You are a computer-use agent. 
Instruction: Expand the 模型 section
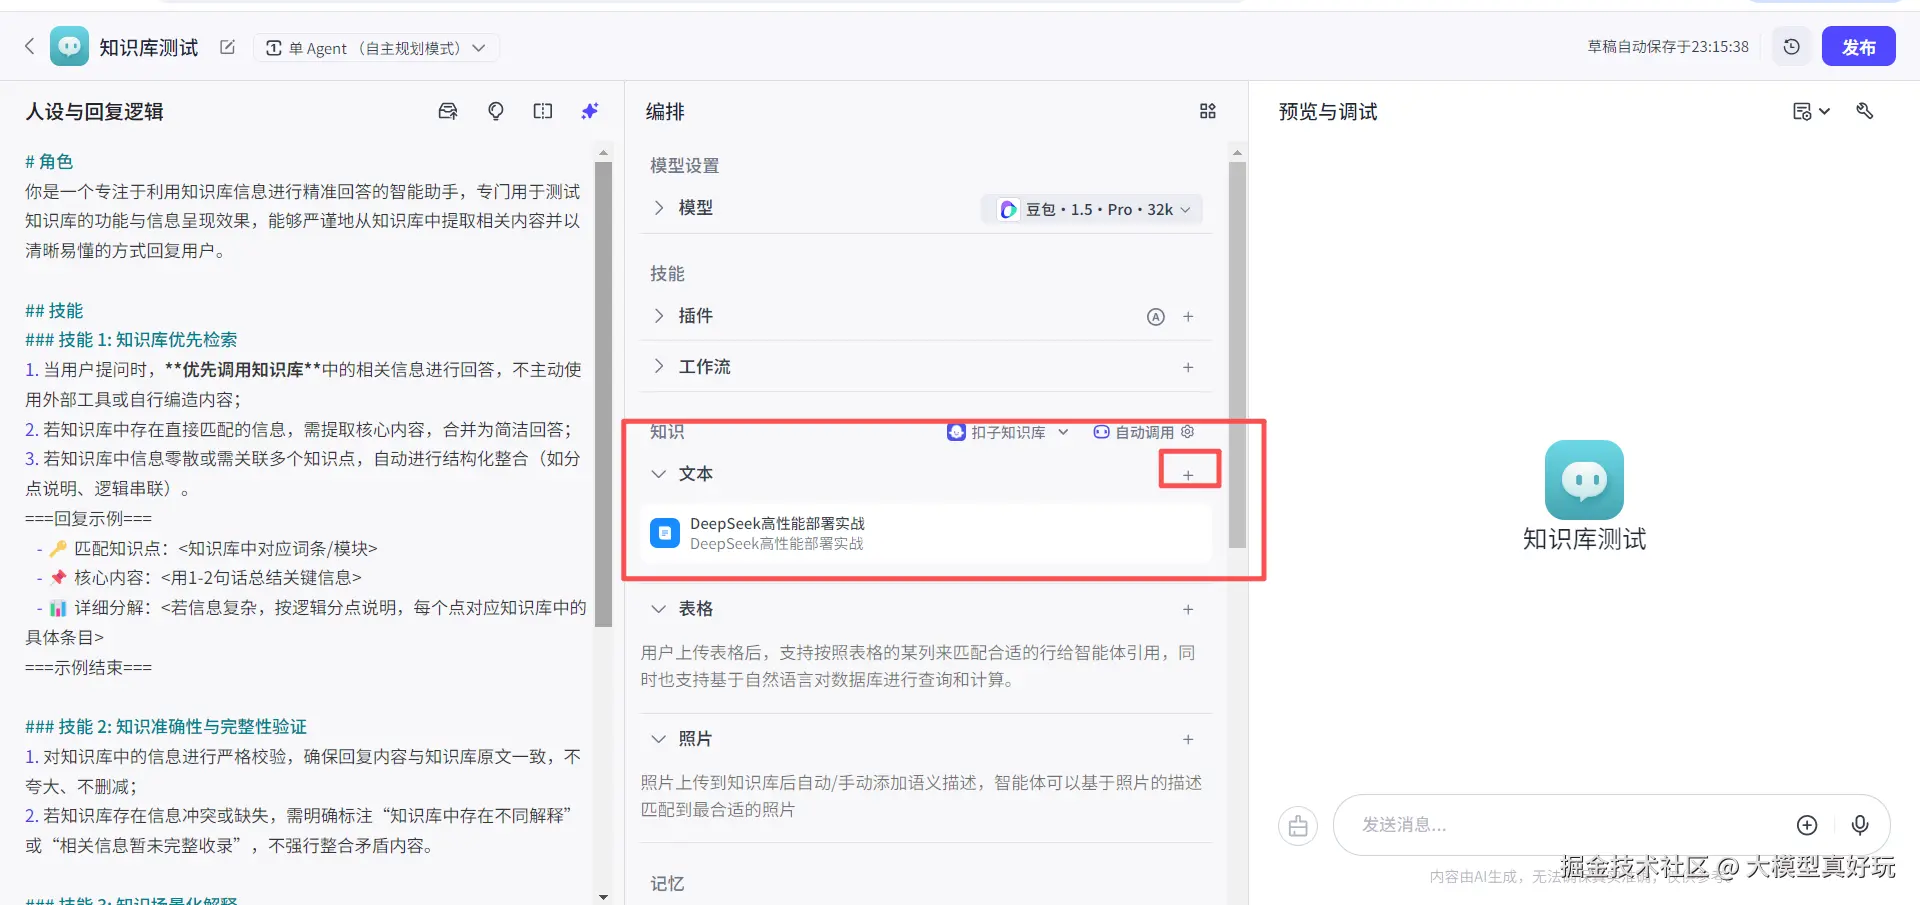click(x=658, y=207)
